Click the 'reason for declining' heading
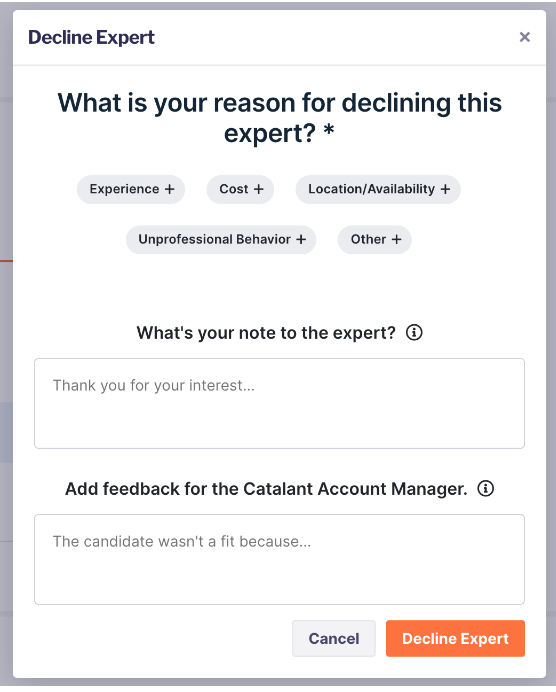556x692 pixels. tap(279, 118)
